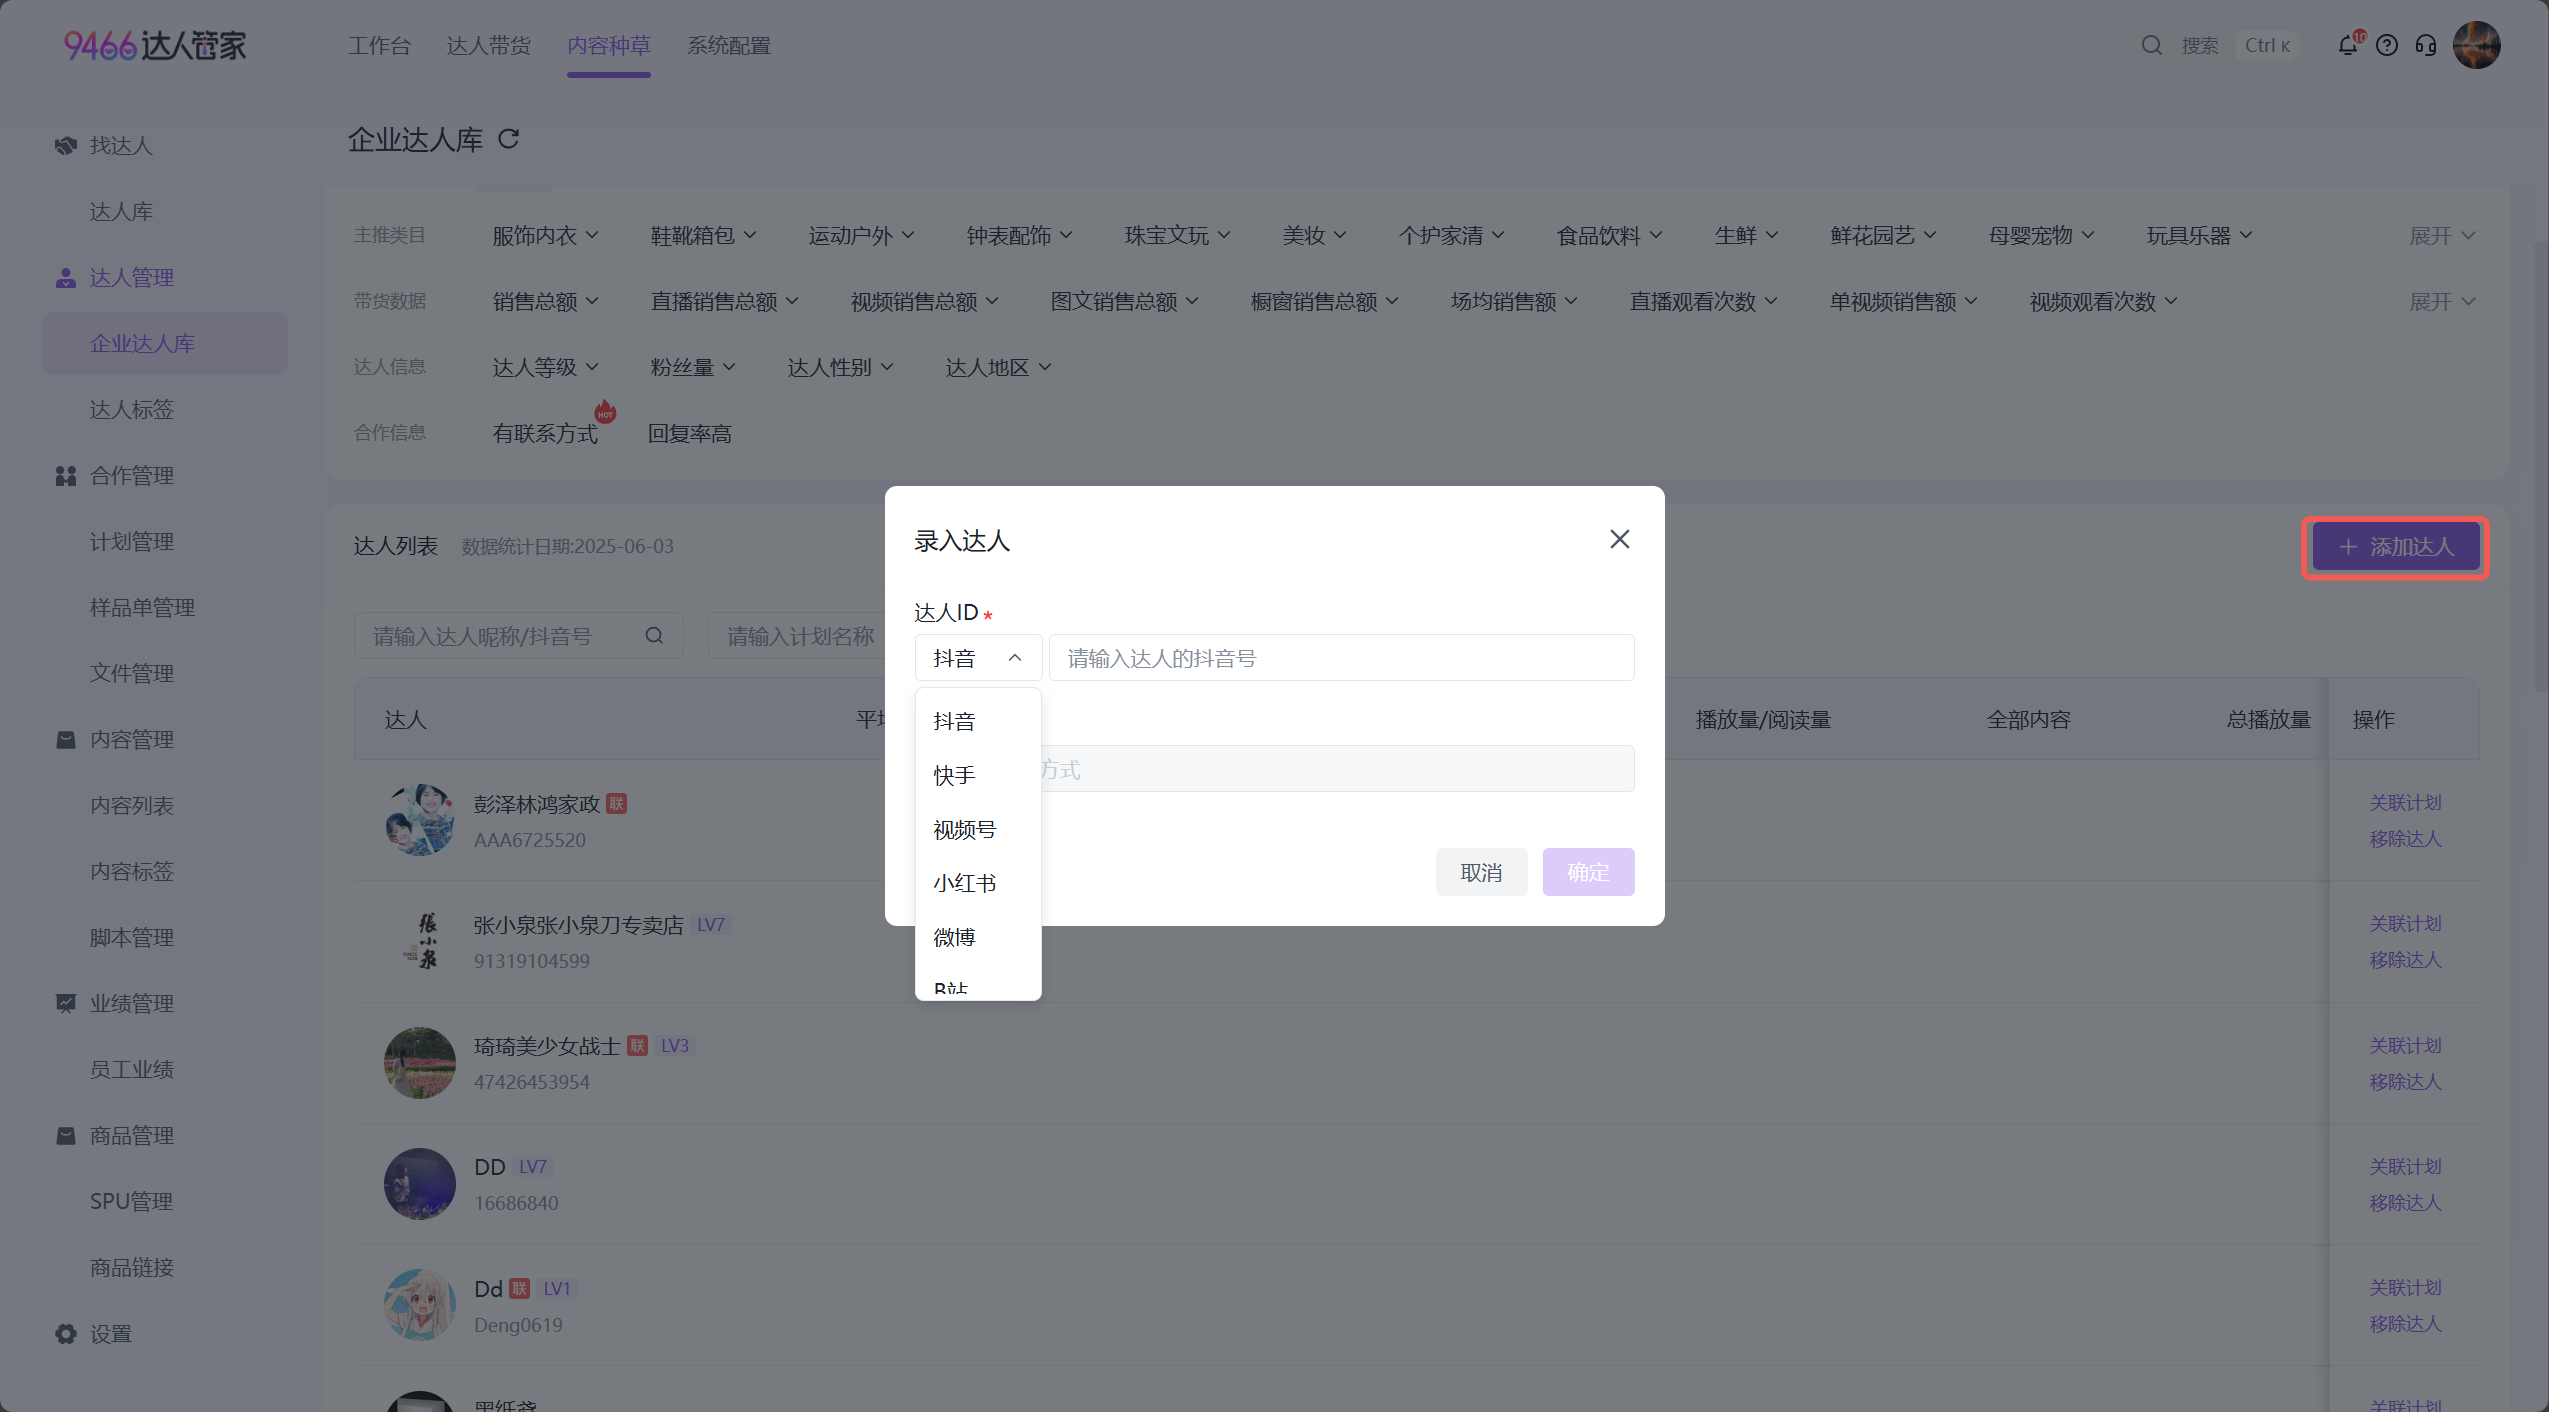Screen dimensions: 2549x1412
Task: Click the 彭泽林鸿家政 avatar
Action: coord(420,820)
